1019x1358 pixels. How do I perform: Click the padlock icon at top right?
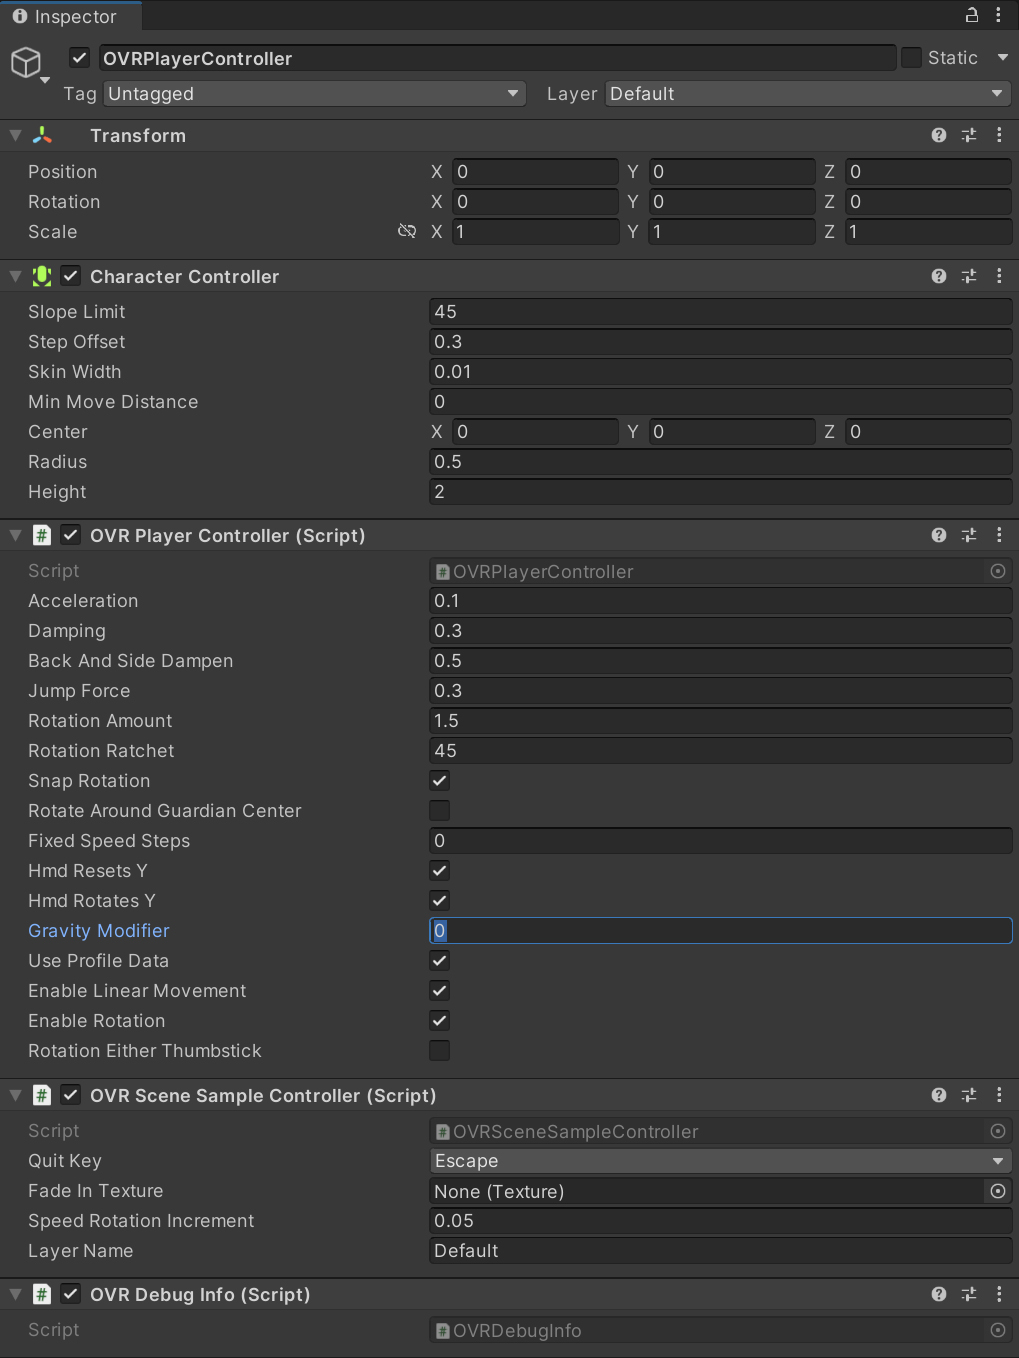[970, 15]
